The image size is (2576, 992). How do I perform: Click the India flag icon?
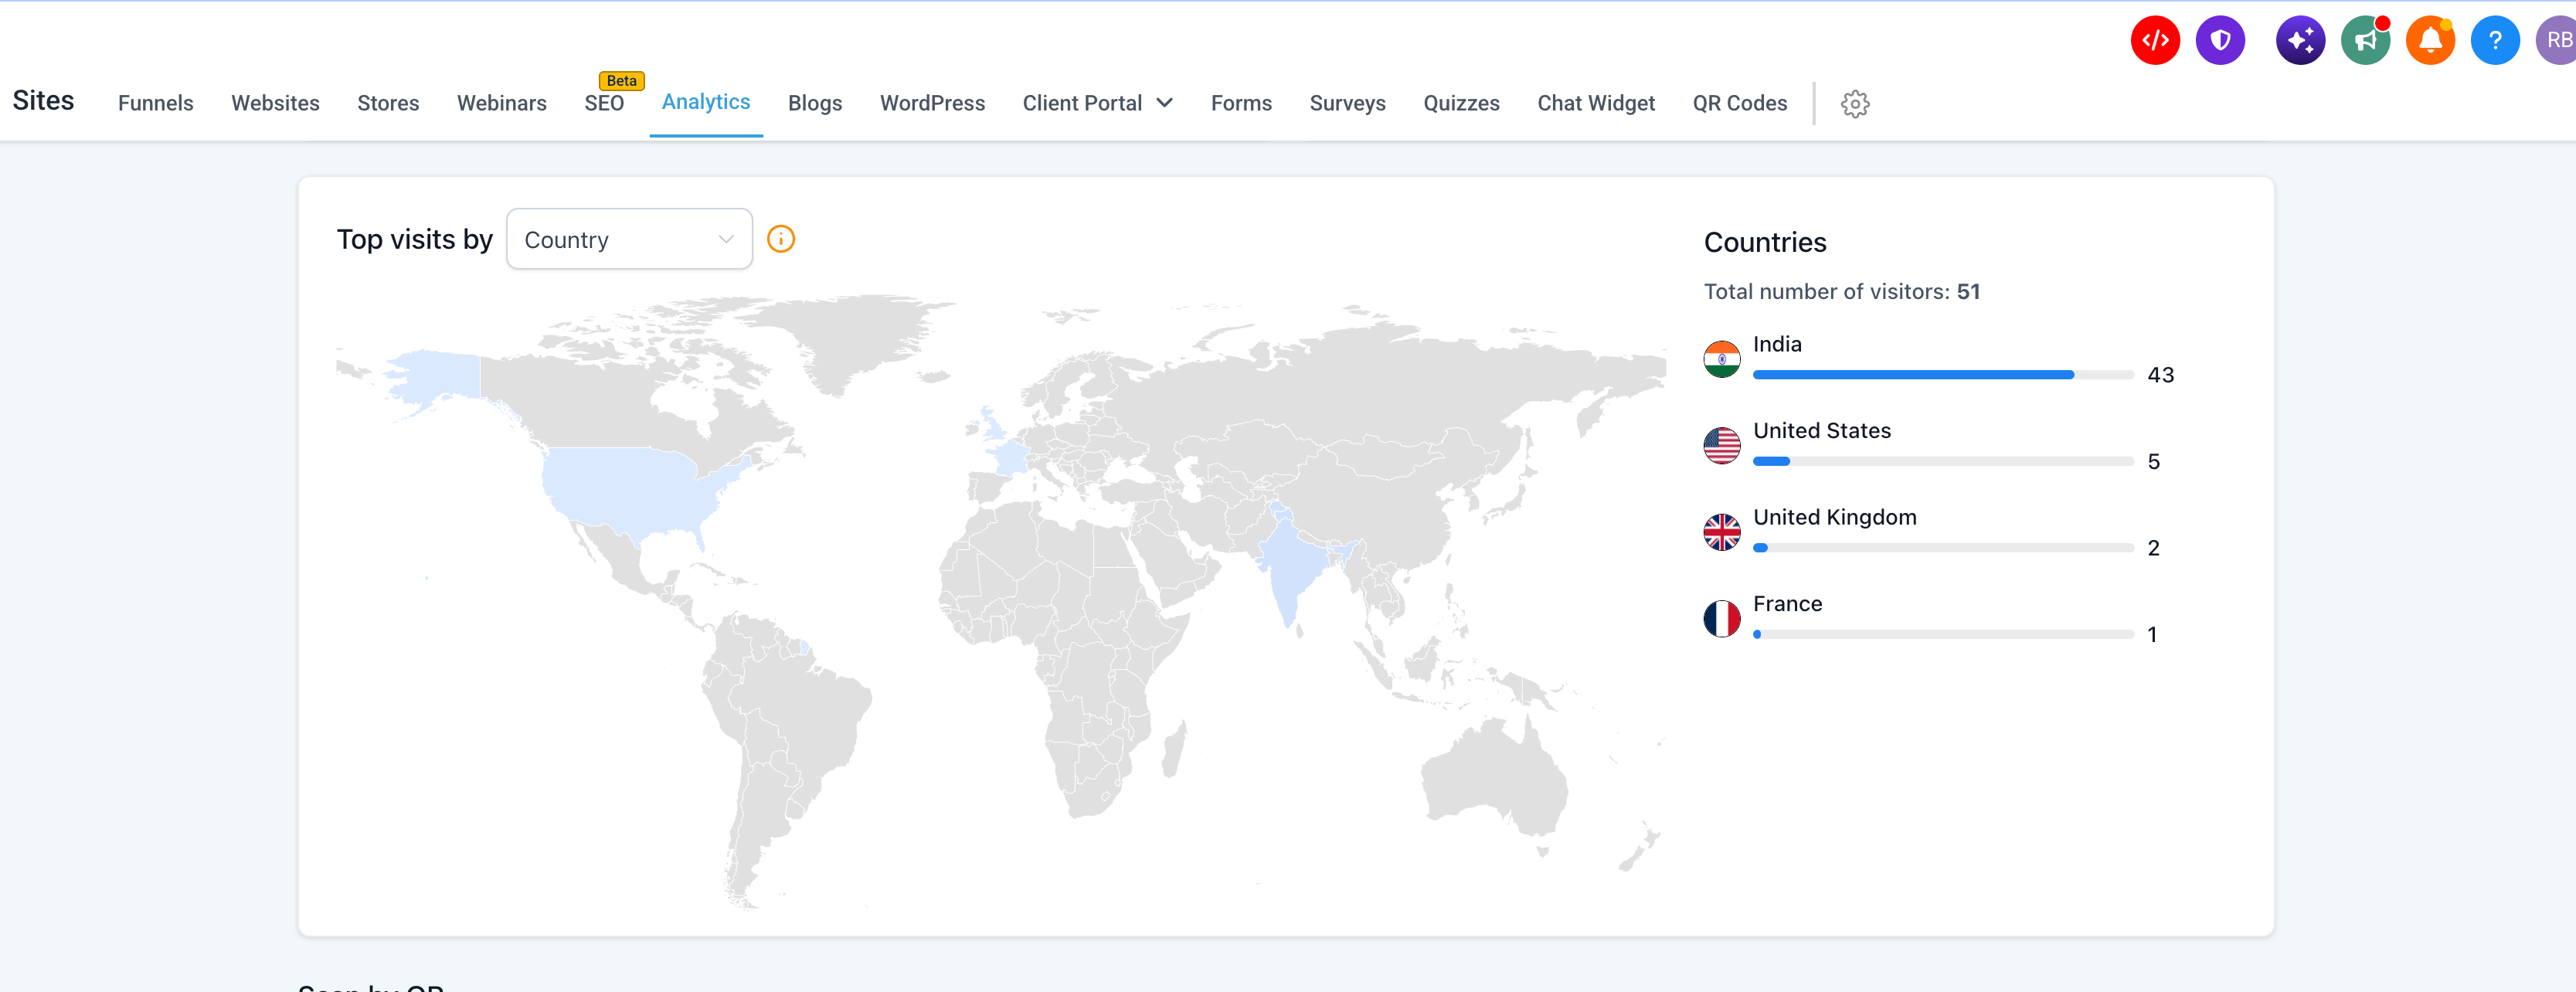1722,359
